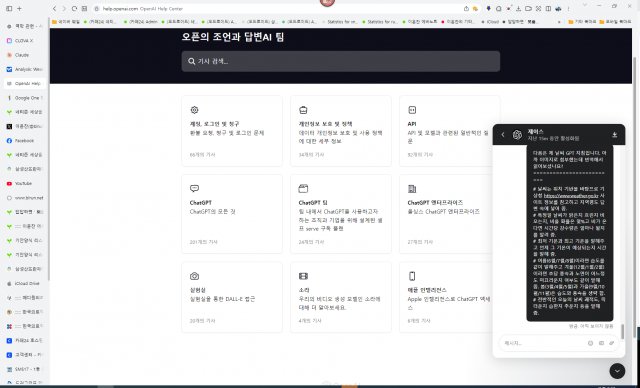The image size is (640, 388).
Task: Go back using the chat widget arrow
Action: pyautogui.click(x=503, y=135)
